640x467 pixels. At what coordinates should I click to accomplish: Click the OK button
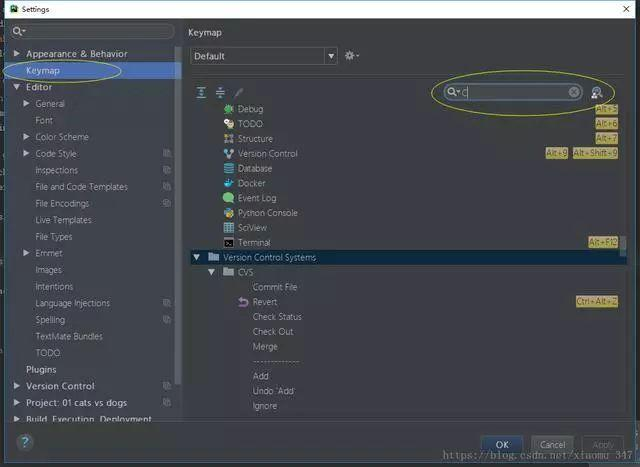coord(502,444)
